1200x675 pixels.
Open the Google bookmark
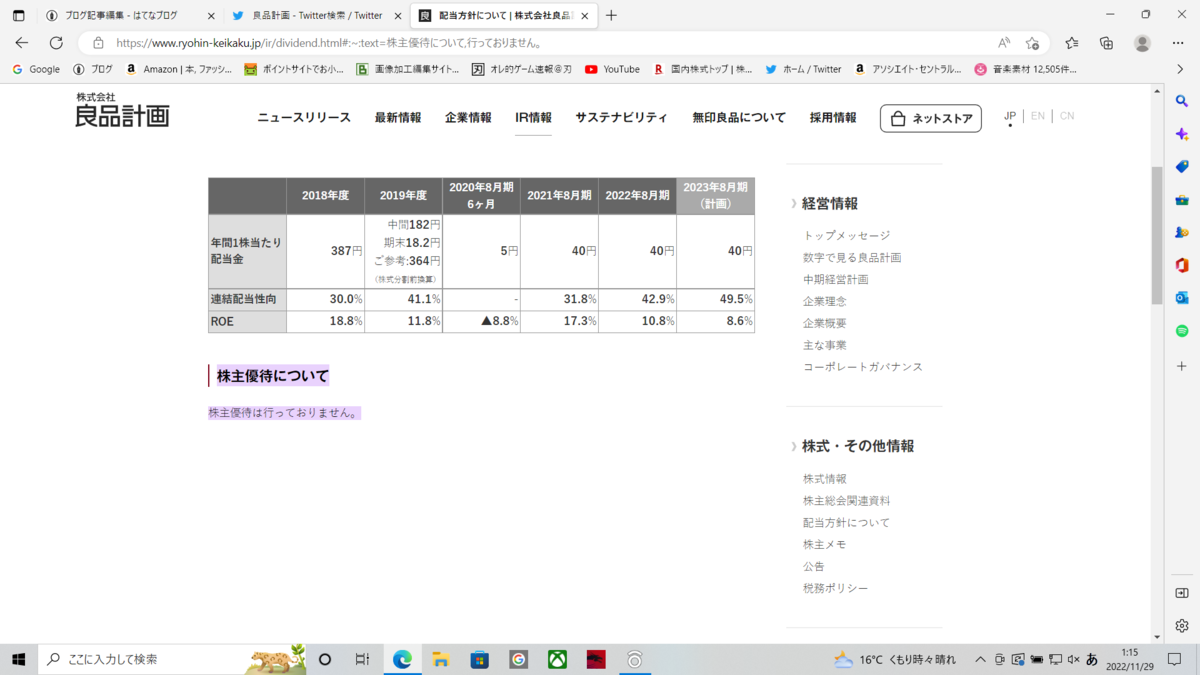click(36, 69)
